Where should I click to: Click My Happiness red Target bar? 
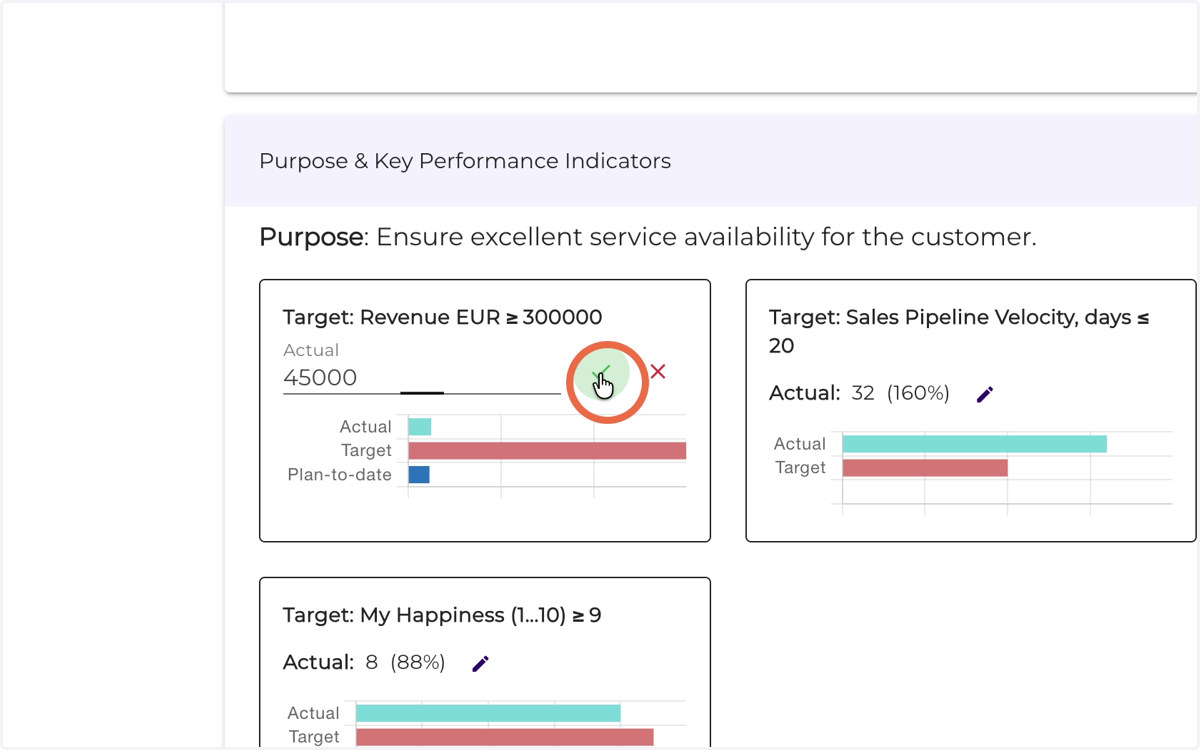point(505,737)
